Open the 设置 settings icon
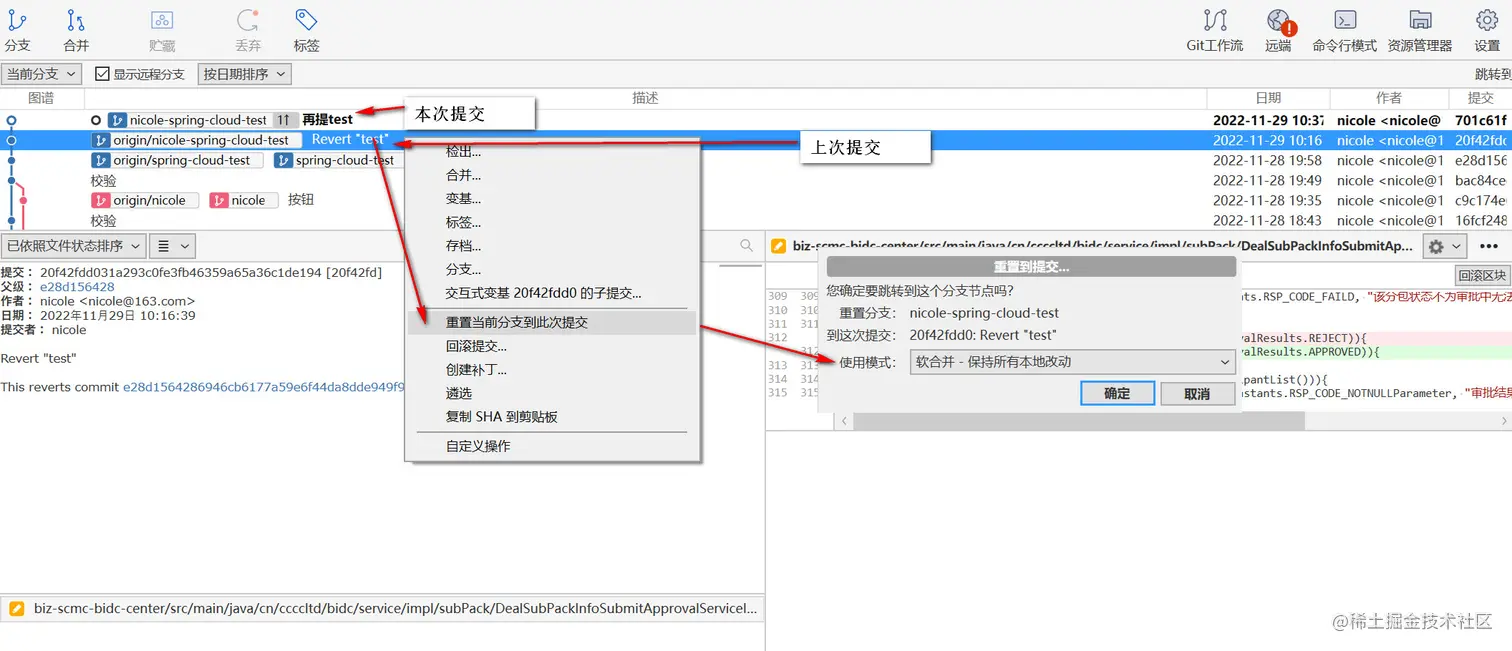This screenshot has height=651, width=1512. [1487, 31]
